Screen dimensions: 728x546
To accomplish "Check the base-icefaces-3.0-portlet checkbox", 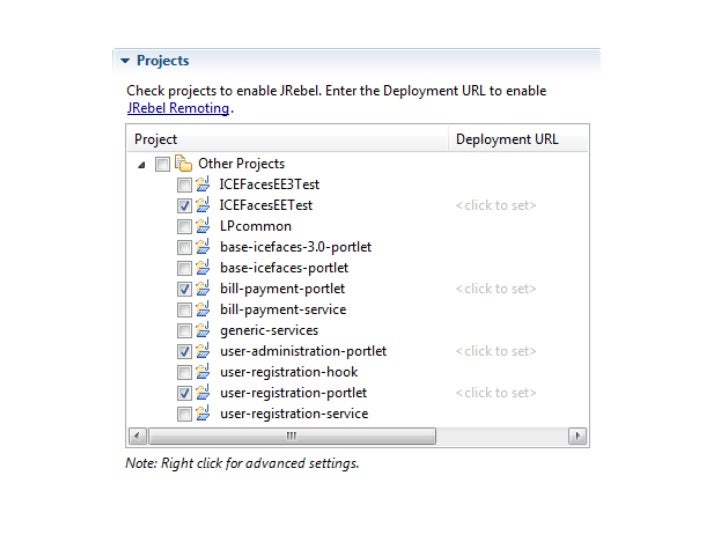I will pos(184,247).
